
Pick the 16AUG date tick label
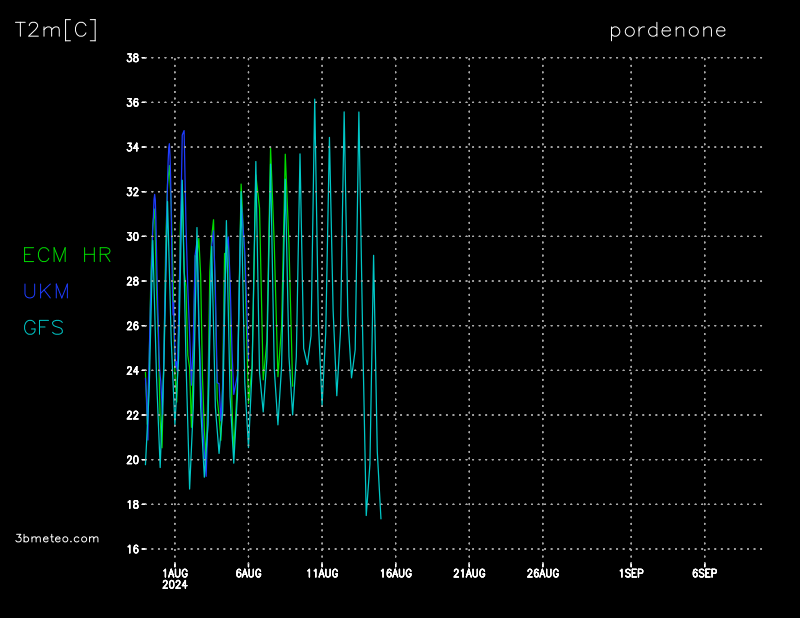click(x=396, y=573)
